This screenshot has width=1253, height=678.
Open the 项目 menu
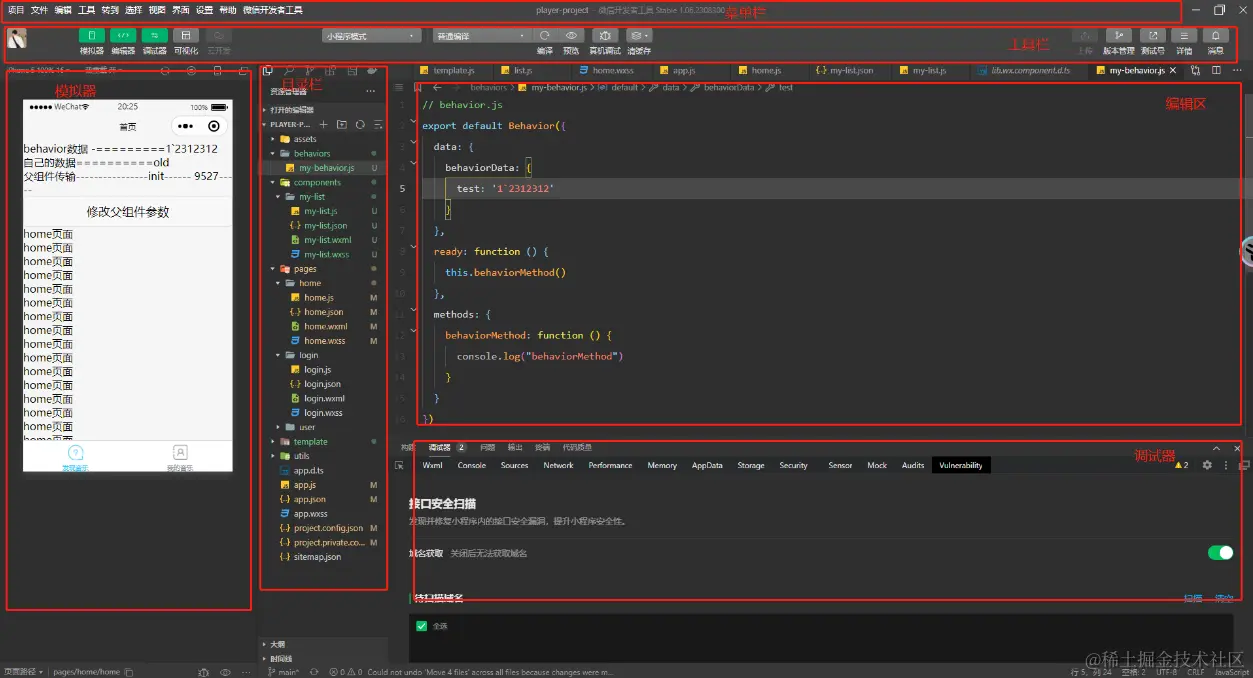pyautogui.click(x=16, y=10)
